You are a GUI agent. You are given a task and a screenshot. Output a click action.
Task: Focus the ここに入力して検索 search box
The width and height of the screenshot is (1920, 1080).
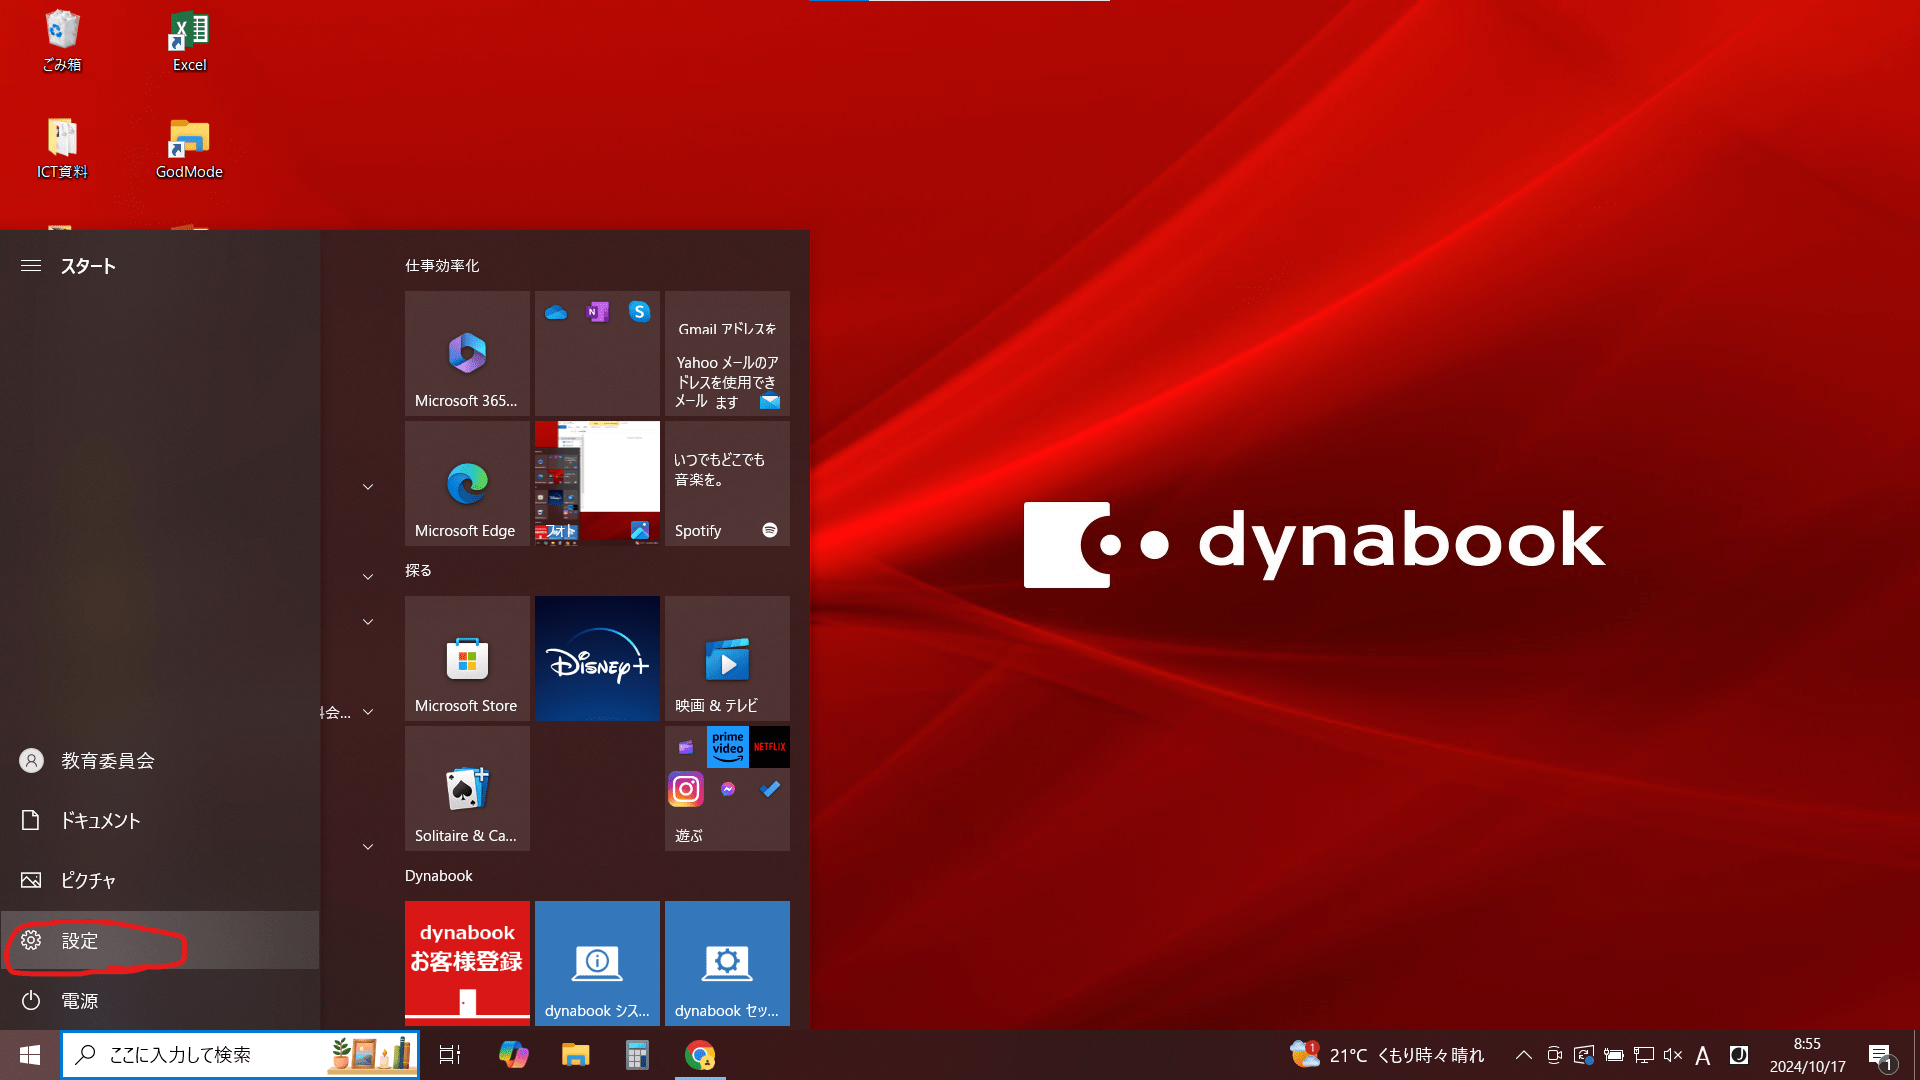point(240,1055)
